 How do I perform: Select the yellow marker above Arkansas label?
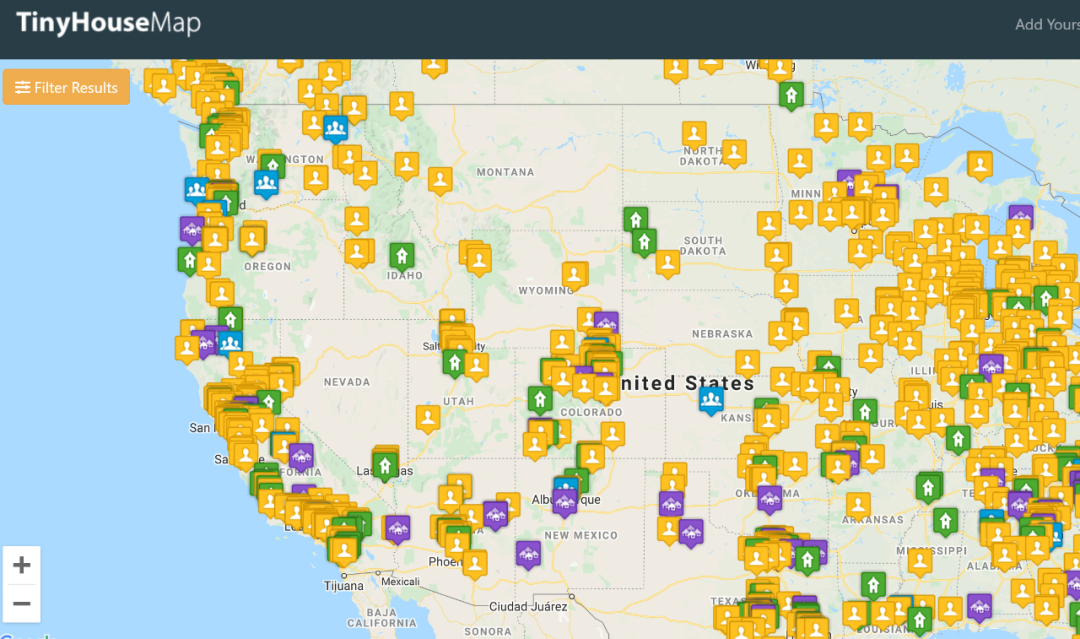(858, 505)
